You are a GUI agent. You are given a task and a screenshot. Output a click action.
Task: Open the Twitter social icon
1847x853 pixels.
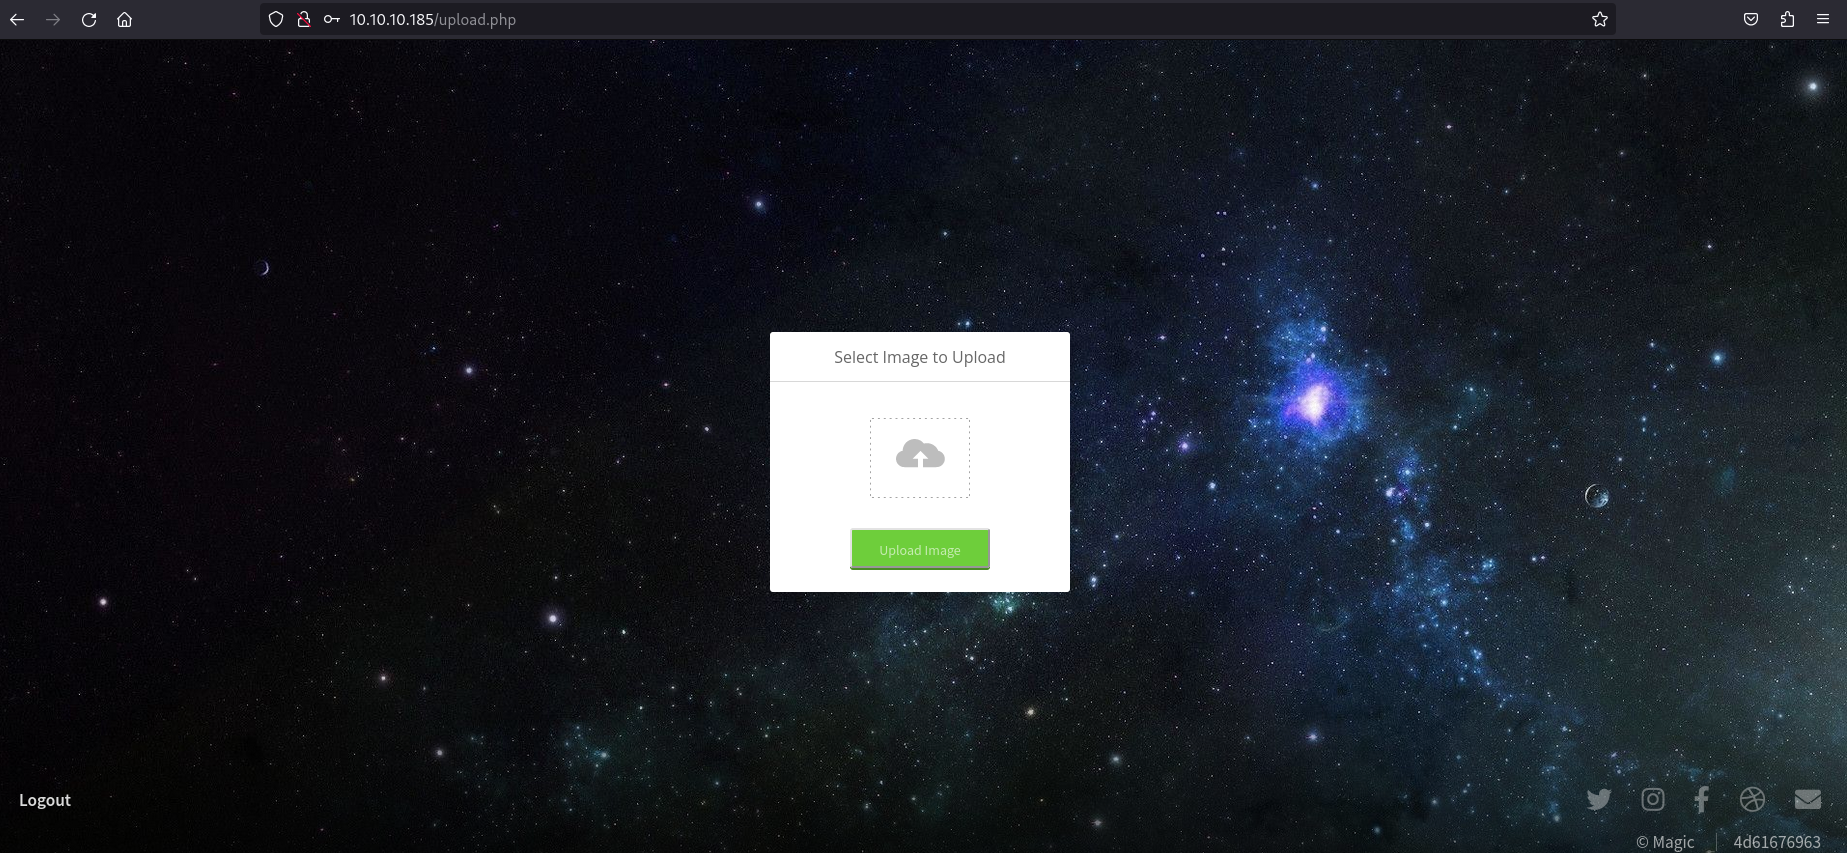pos(1599,799)
